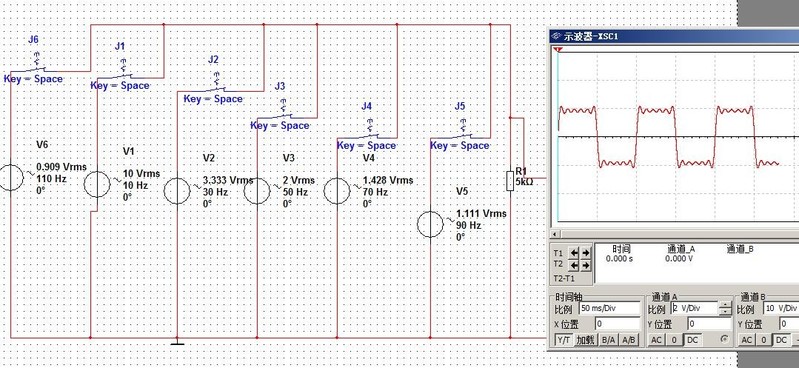Decrease Channel A scale with down stepper
Image resolution: width=799 pixels, height=368 pixels.
pos(725,311)
